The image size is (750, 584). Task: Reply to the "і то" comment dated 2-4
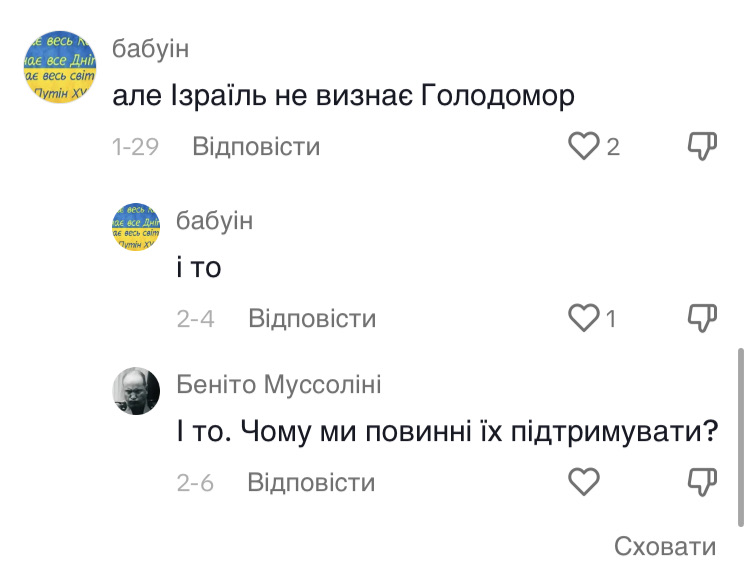point(312,319)
